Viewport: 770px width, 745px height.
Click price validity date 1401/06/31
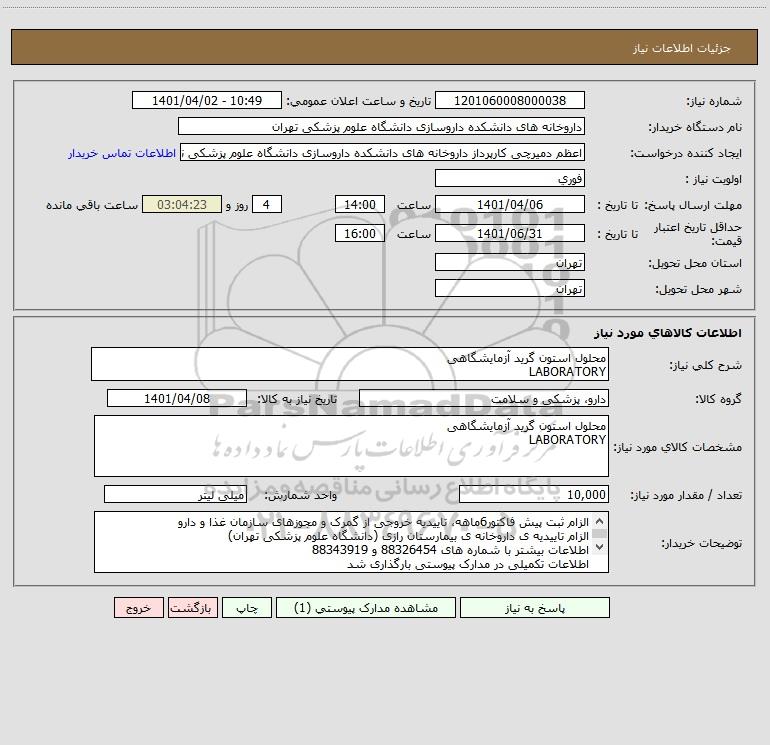(510, 233)
